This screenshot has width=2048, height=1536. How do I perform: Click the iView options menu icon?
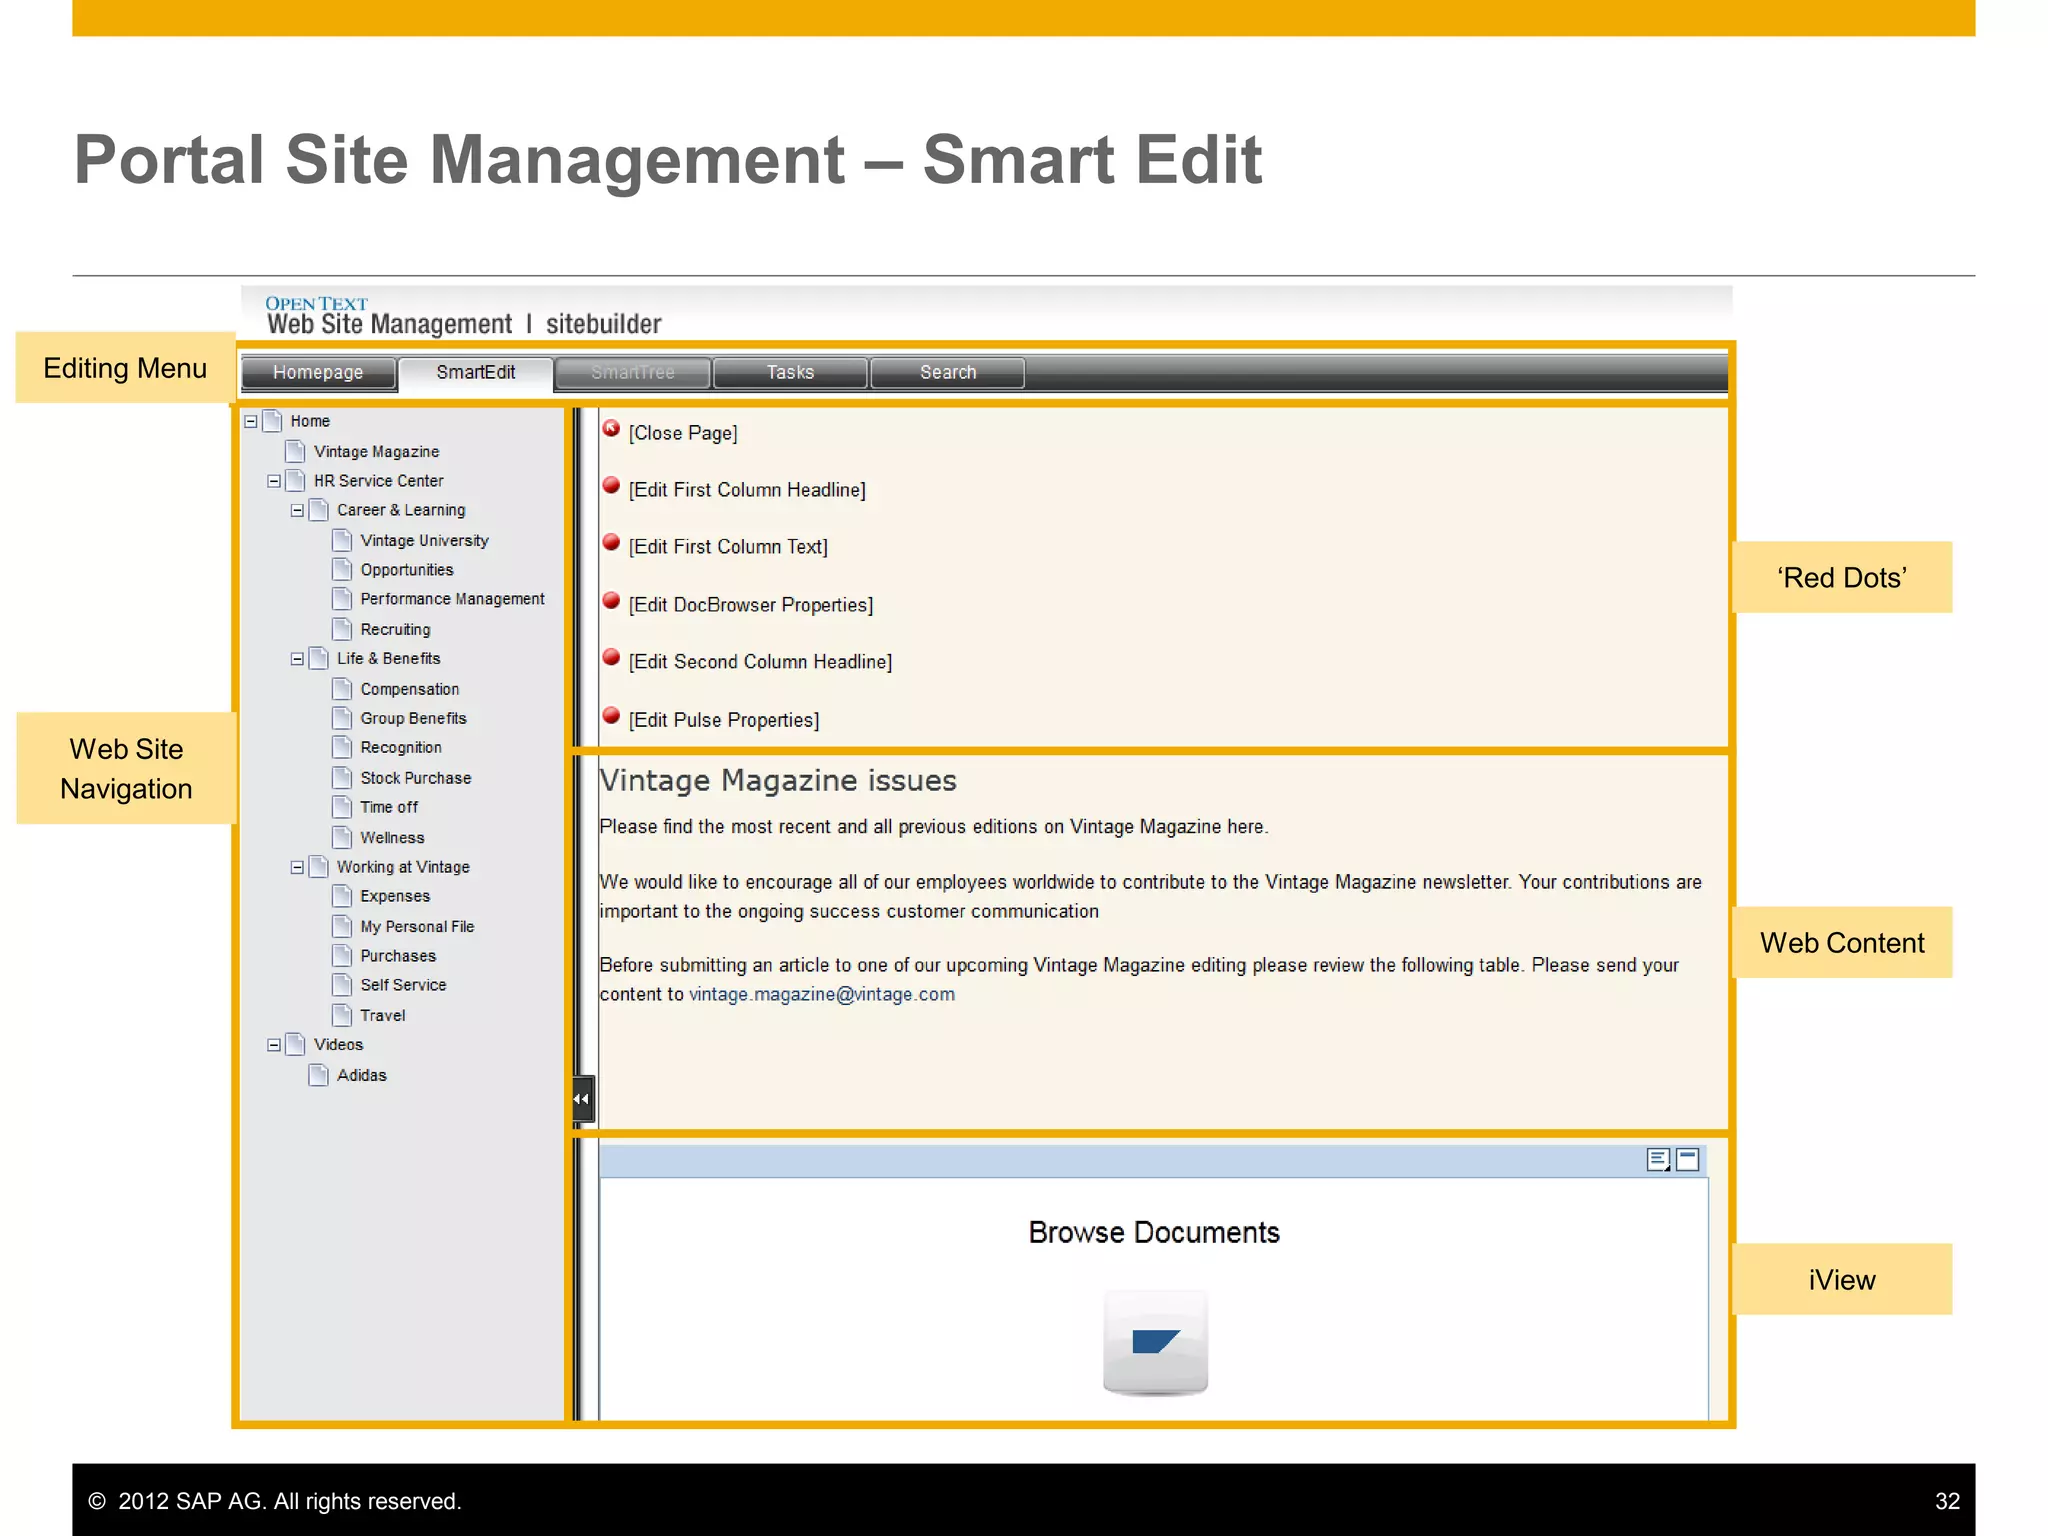point(1658,1159)
